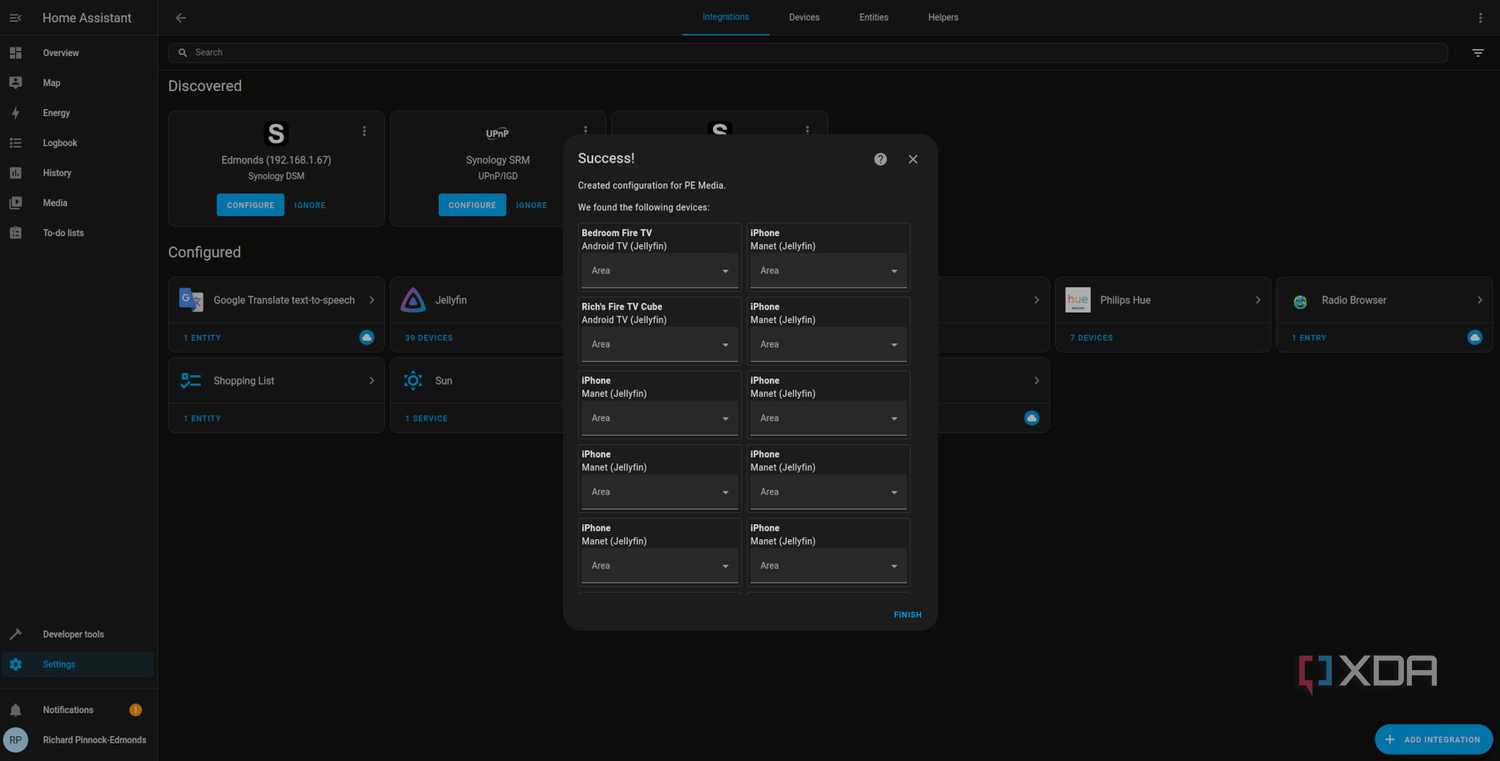The width and height of the screenshot is (1500, 761).
Task: Configure the Edmonds Synology DSM
Action: pyautogui.click(x=250, y=205)
